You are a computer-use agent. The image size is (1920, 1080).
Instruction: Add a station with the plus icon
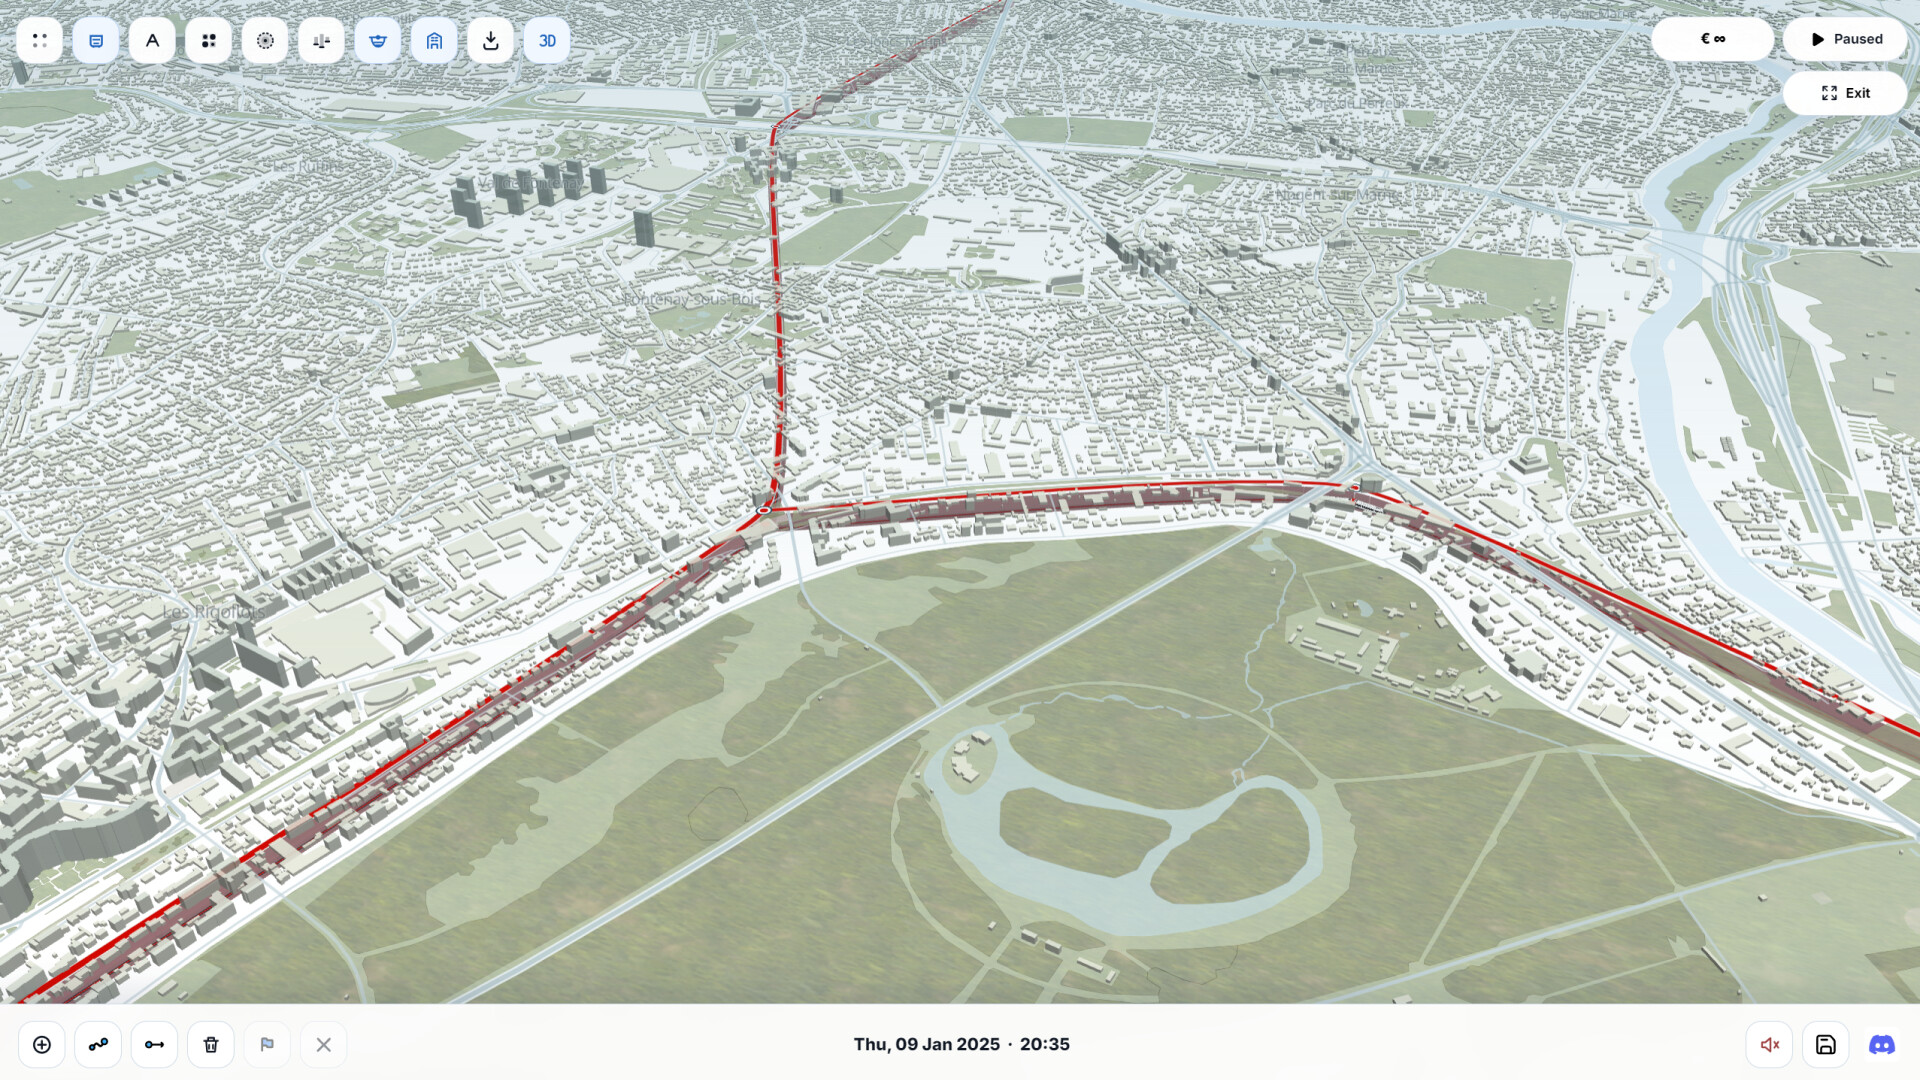pyautogui.click(x=42, y=1044)
